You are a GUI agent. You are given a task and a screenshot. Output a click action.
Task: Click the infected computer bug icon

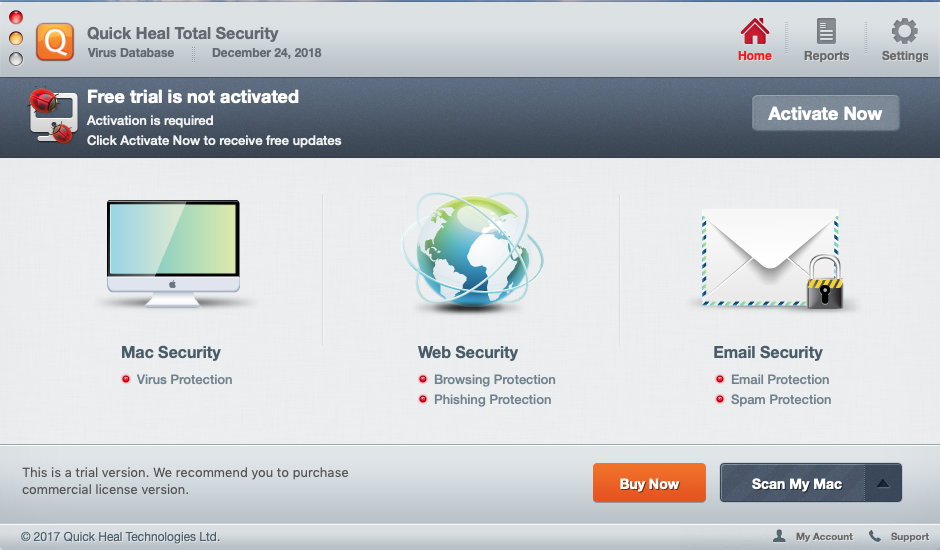53,116
